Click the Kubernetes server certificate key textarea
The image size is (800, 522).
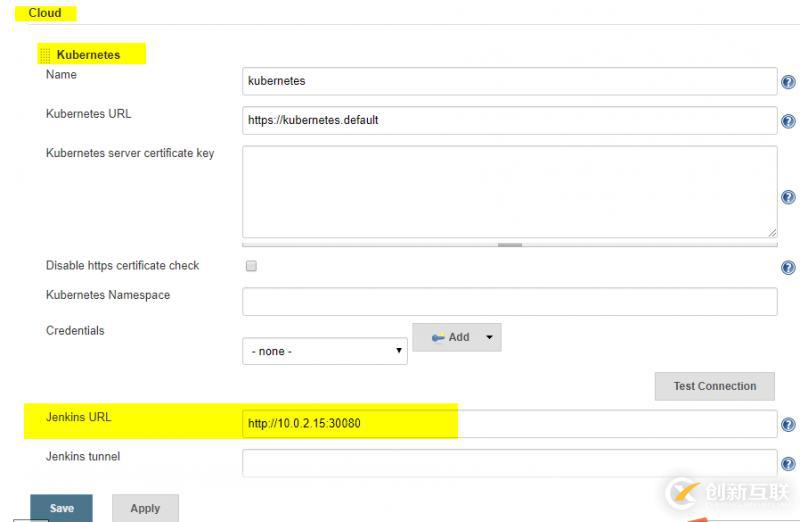[509, 192]
